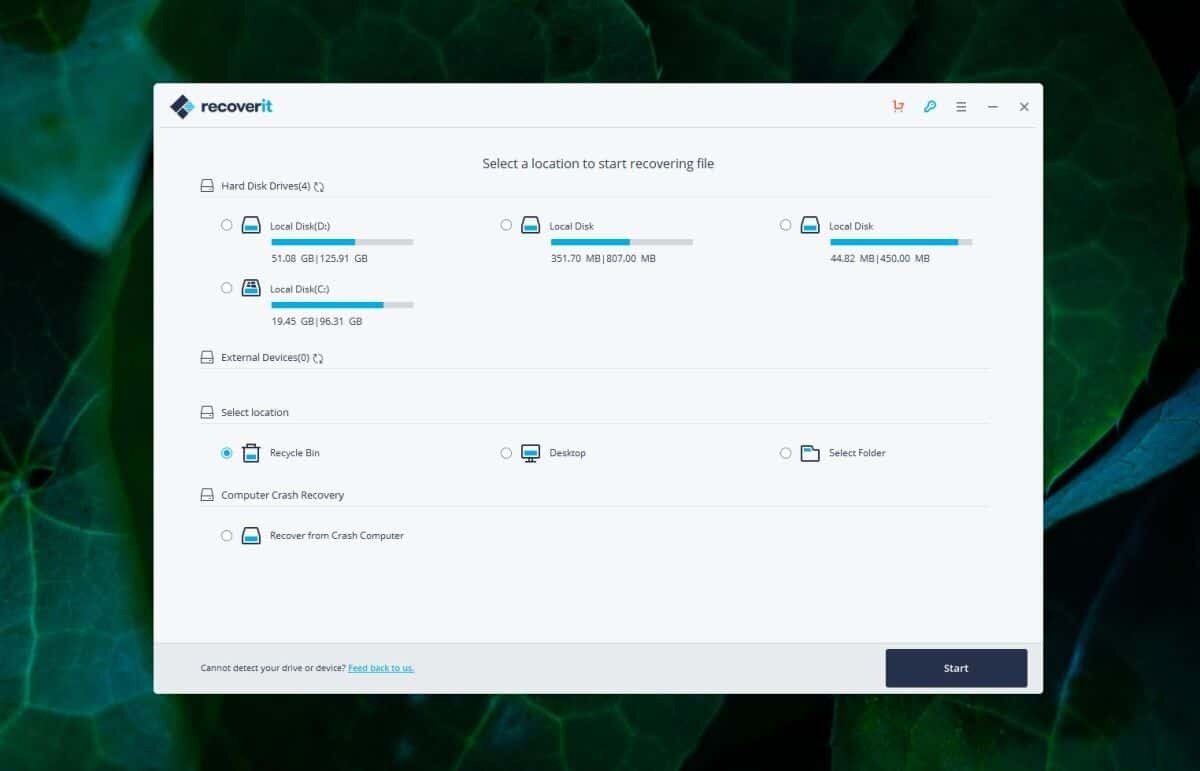Refresh the Hard Disk Drives list
This screenshot has width=1200, height=771.
pos(317,185)
